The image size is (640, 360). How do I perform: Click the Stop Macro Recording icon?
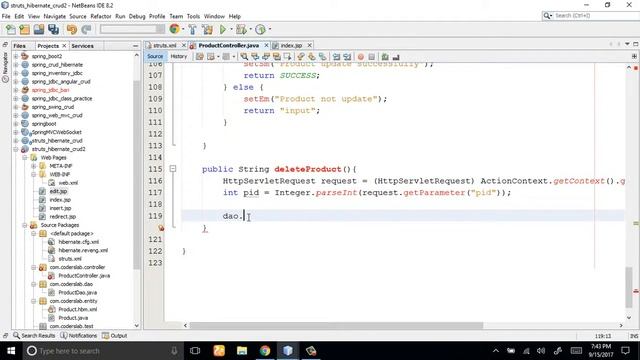(371, 57)
